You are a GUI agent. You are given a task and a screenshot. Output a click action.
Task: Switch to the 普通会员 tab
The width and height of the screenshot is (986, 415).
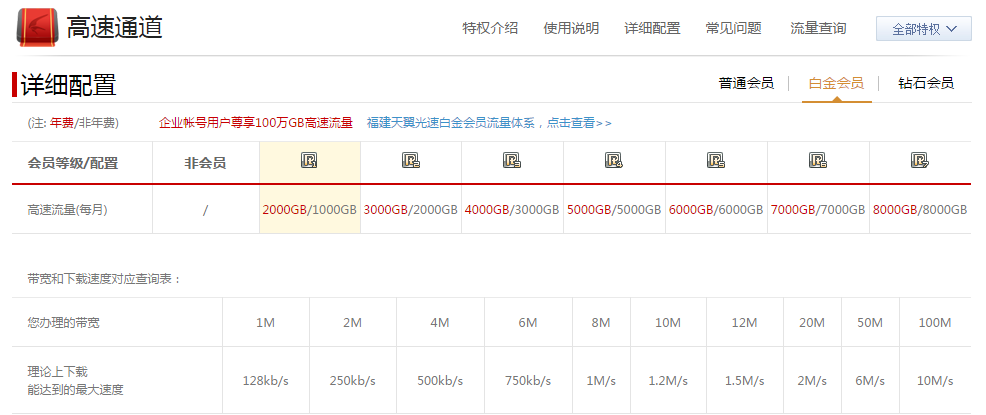click(746, 83)
